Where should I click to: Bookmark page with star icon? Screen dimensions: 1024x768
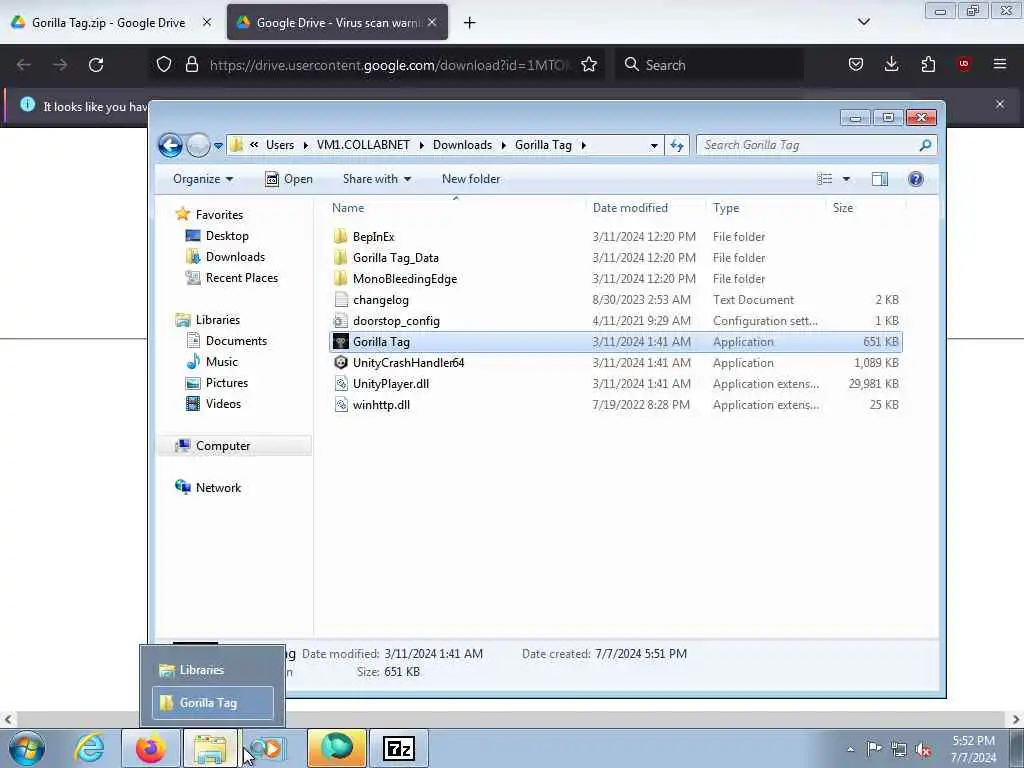[589, 65]
